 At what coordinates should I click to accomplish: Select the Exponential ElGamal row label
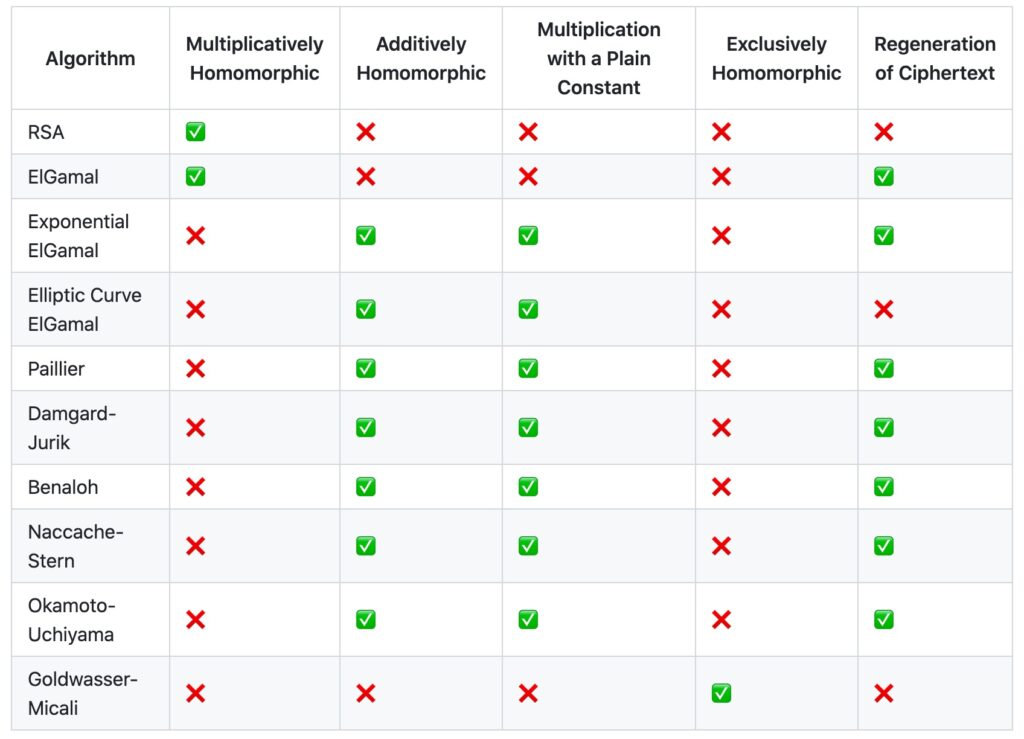point(78,236)
